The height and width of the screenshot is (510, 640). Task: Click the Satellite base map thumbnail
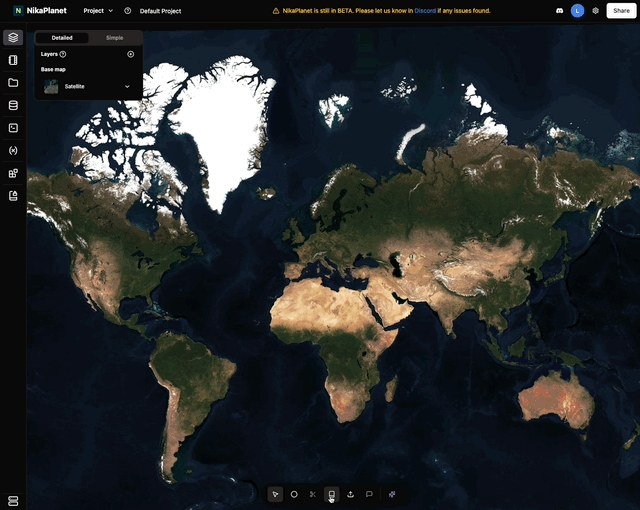pos(51,86)
